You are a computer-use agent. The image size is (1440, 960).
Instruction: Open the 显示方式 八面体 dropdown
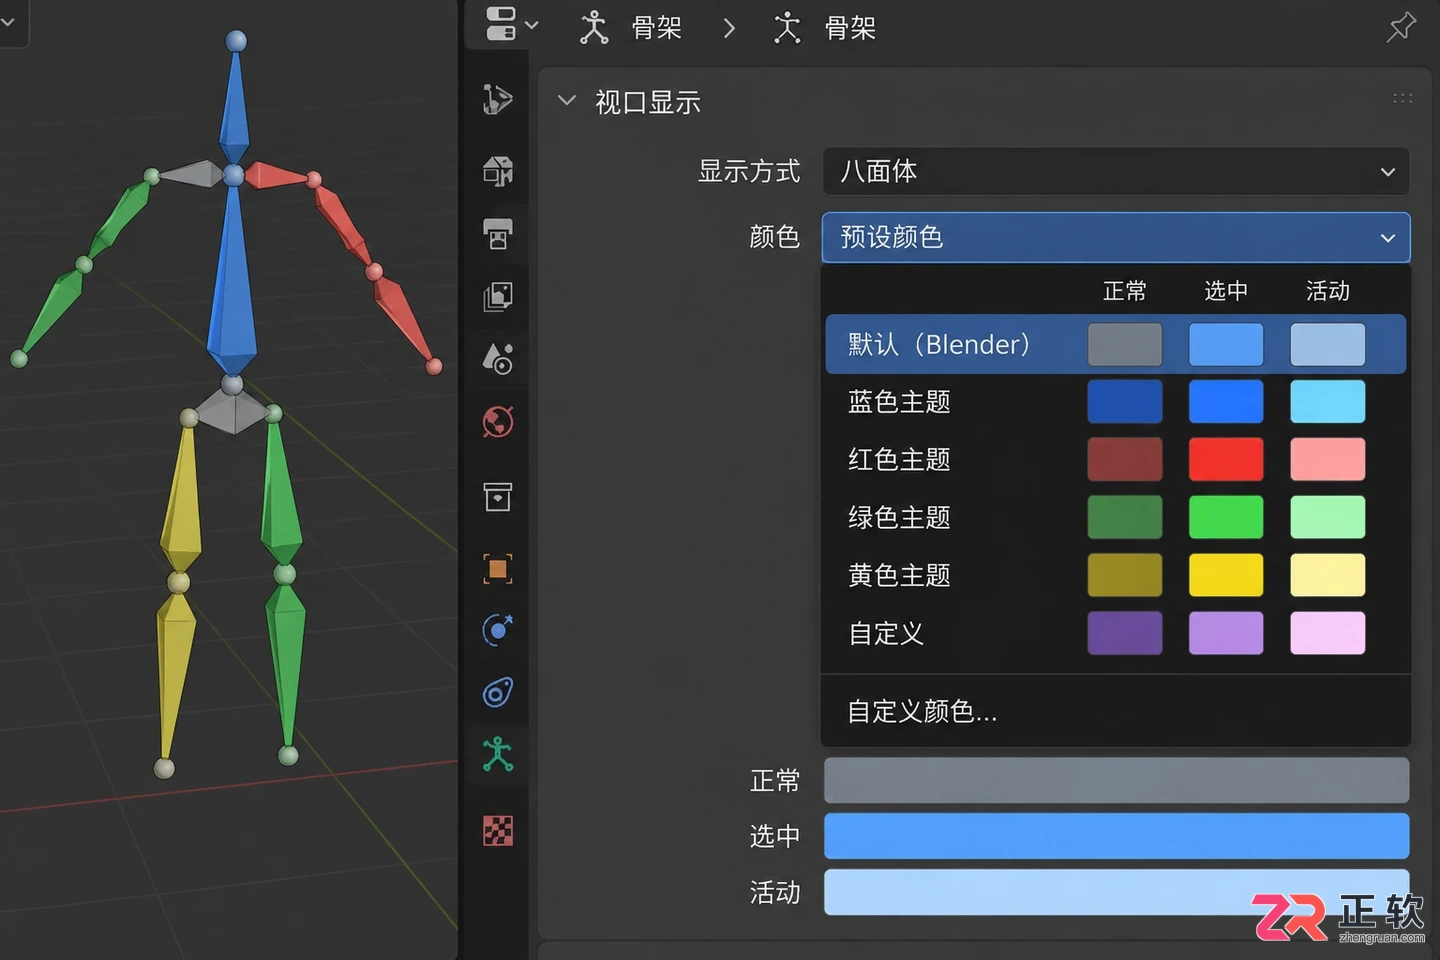pos(1116,172)
